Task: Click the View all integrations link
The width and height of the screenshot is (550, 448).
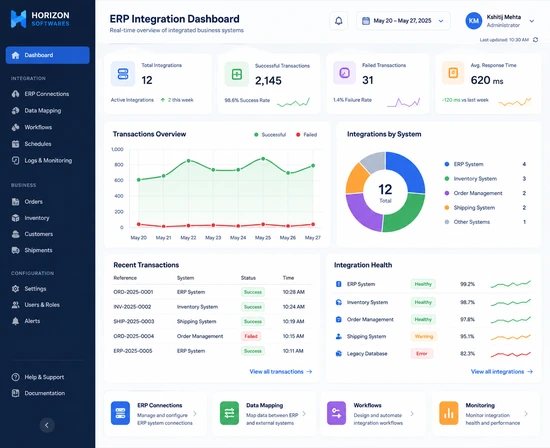Action: pyautogui.click(x=502, y=372)
